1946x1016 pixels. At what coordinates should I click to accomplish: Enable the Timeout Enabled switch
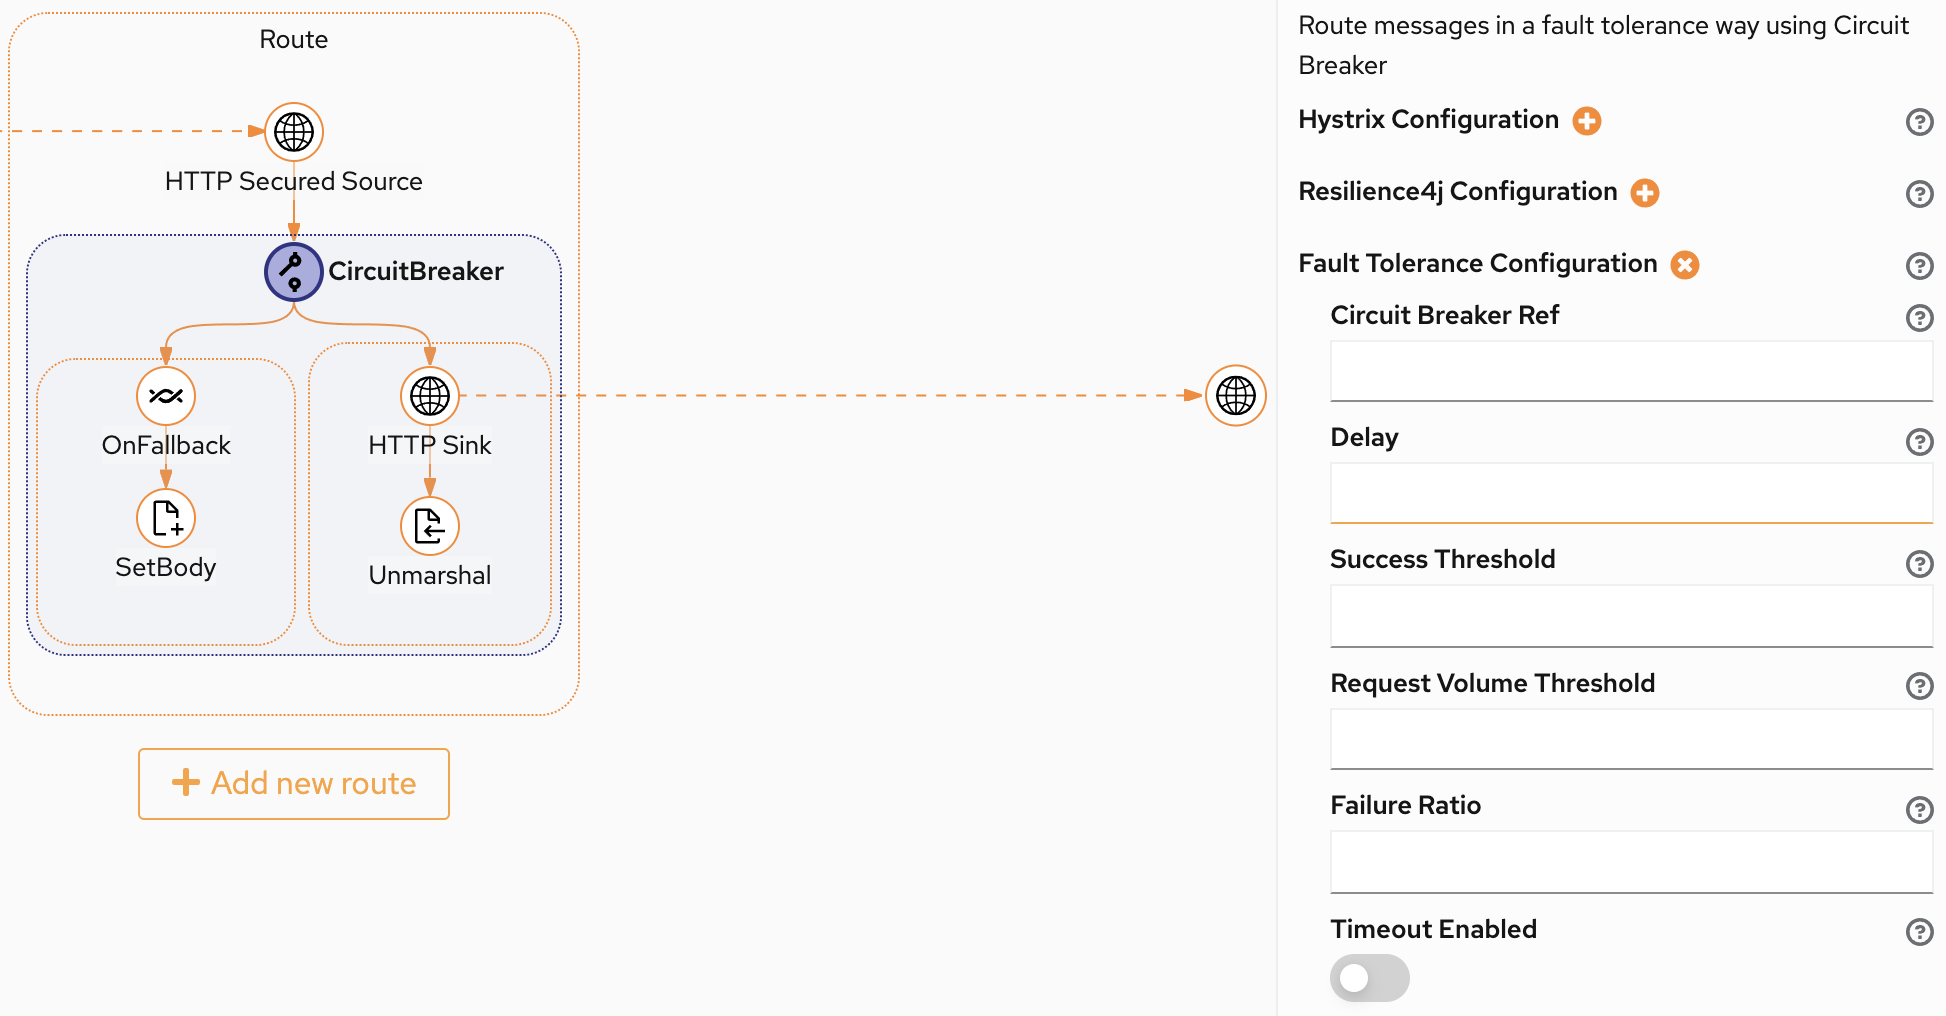click(x=1369, y=978)
